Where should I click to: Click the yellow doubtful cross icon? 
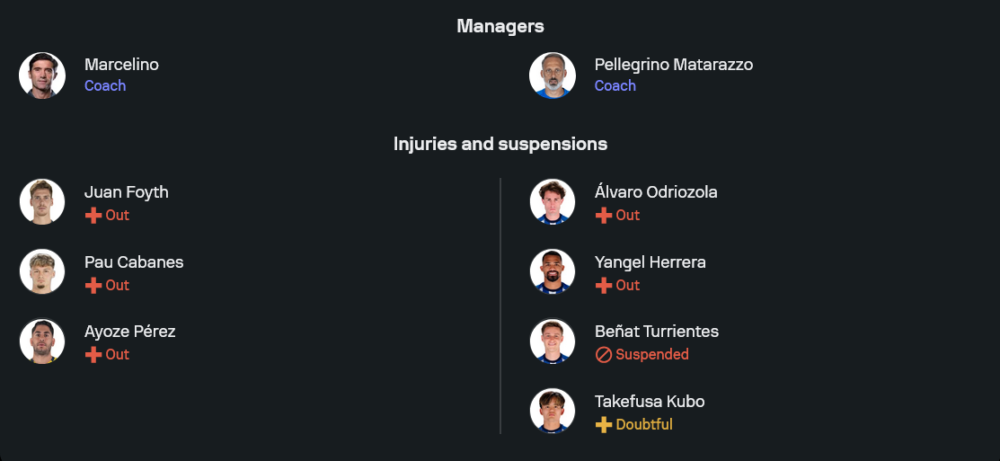[x=603, y=425]
